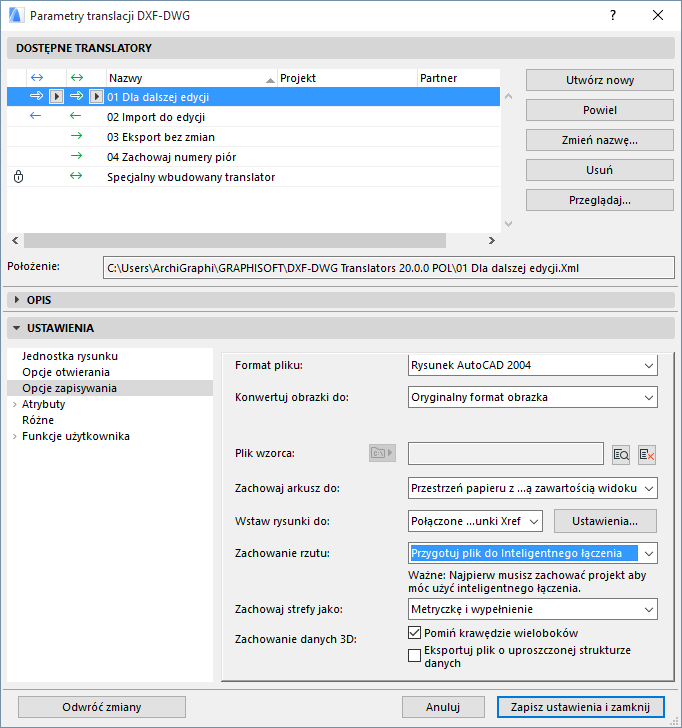The width and height of the screenshot is (682, 728).
Task: Click down arrow of translator list scrollbar
Action: (508, 224)
